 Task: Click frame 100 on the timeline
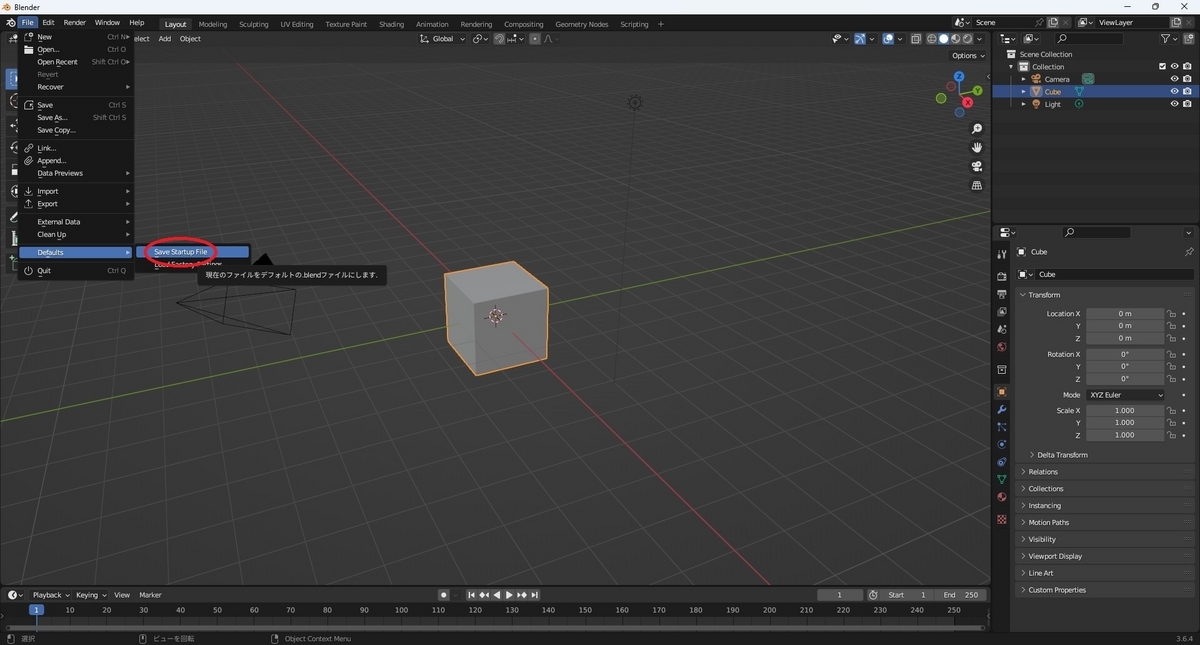400,609
